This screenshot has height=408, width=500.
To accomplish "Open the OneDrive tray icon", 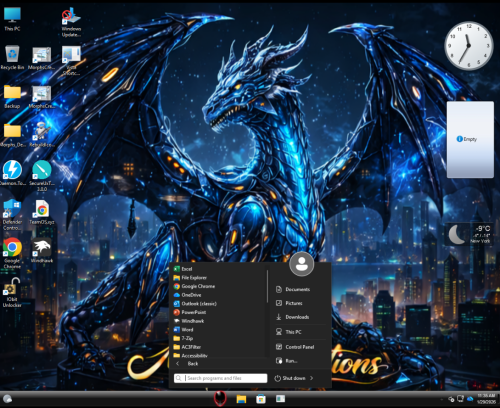I will pyautogui.click(x=470, y=399).
